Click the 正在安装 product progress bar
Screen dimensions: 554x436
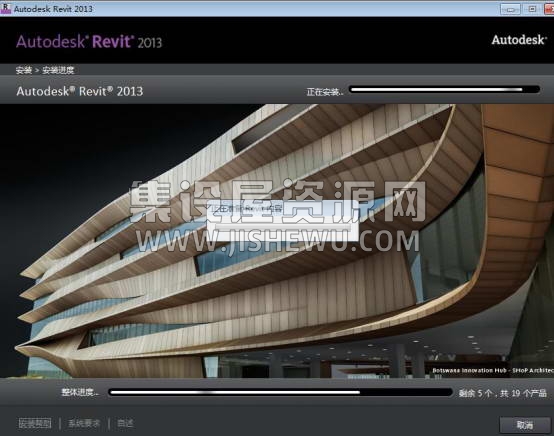pos(444,89)
